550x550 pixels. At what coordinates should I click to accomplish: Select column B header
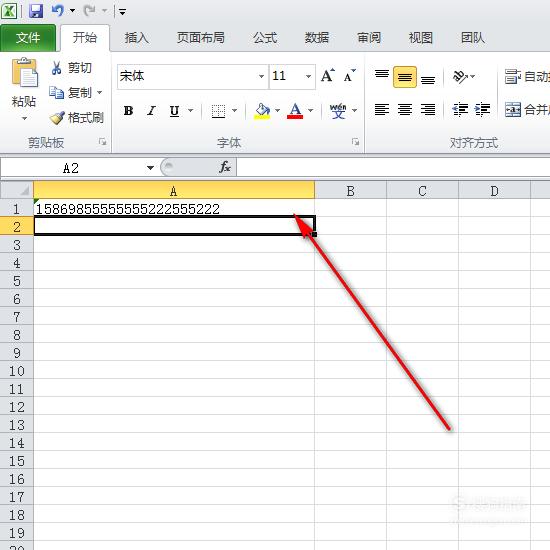pos(350,190)
